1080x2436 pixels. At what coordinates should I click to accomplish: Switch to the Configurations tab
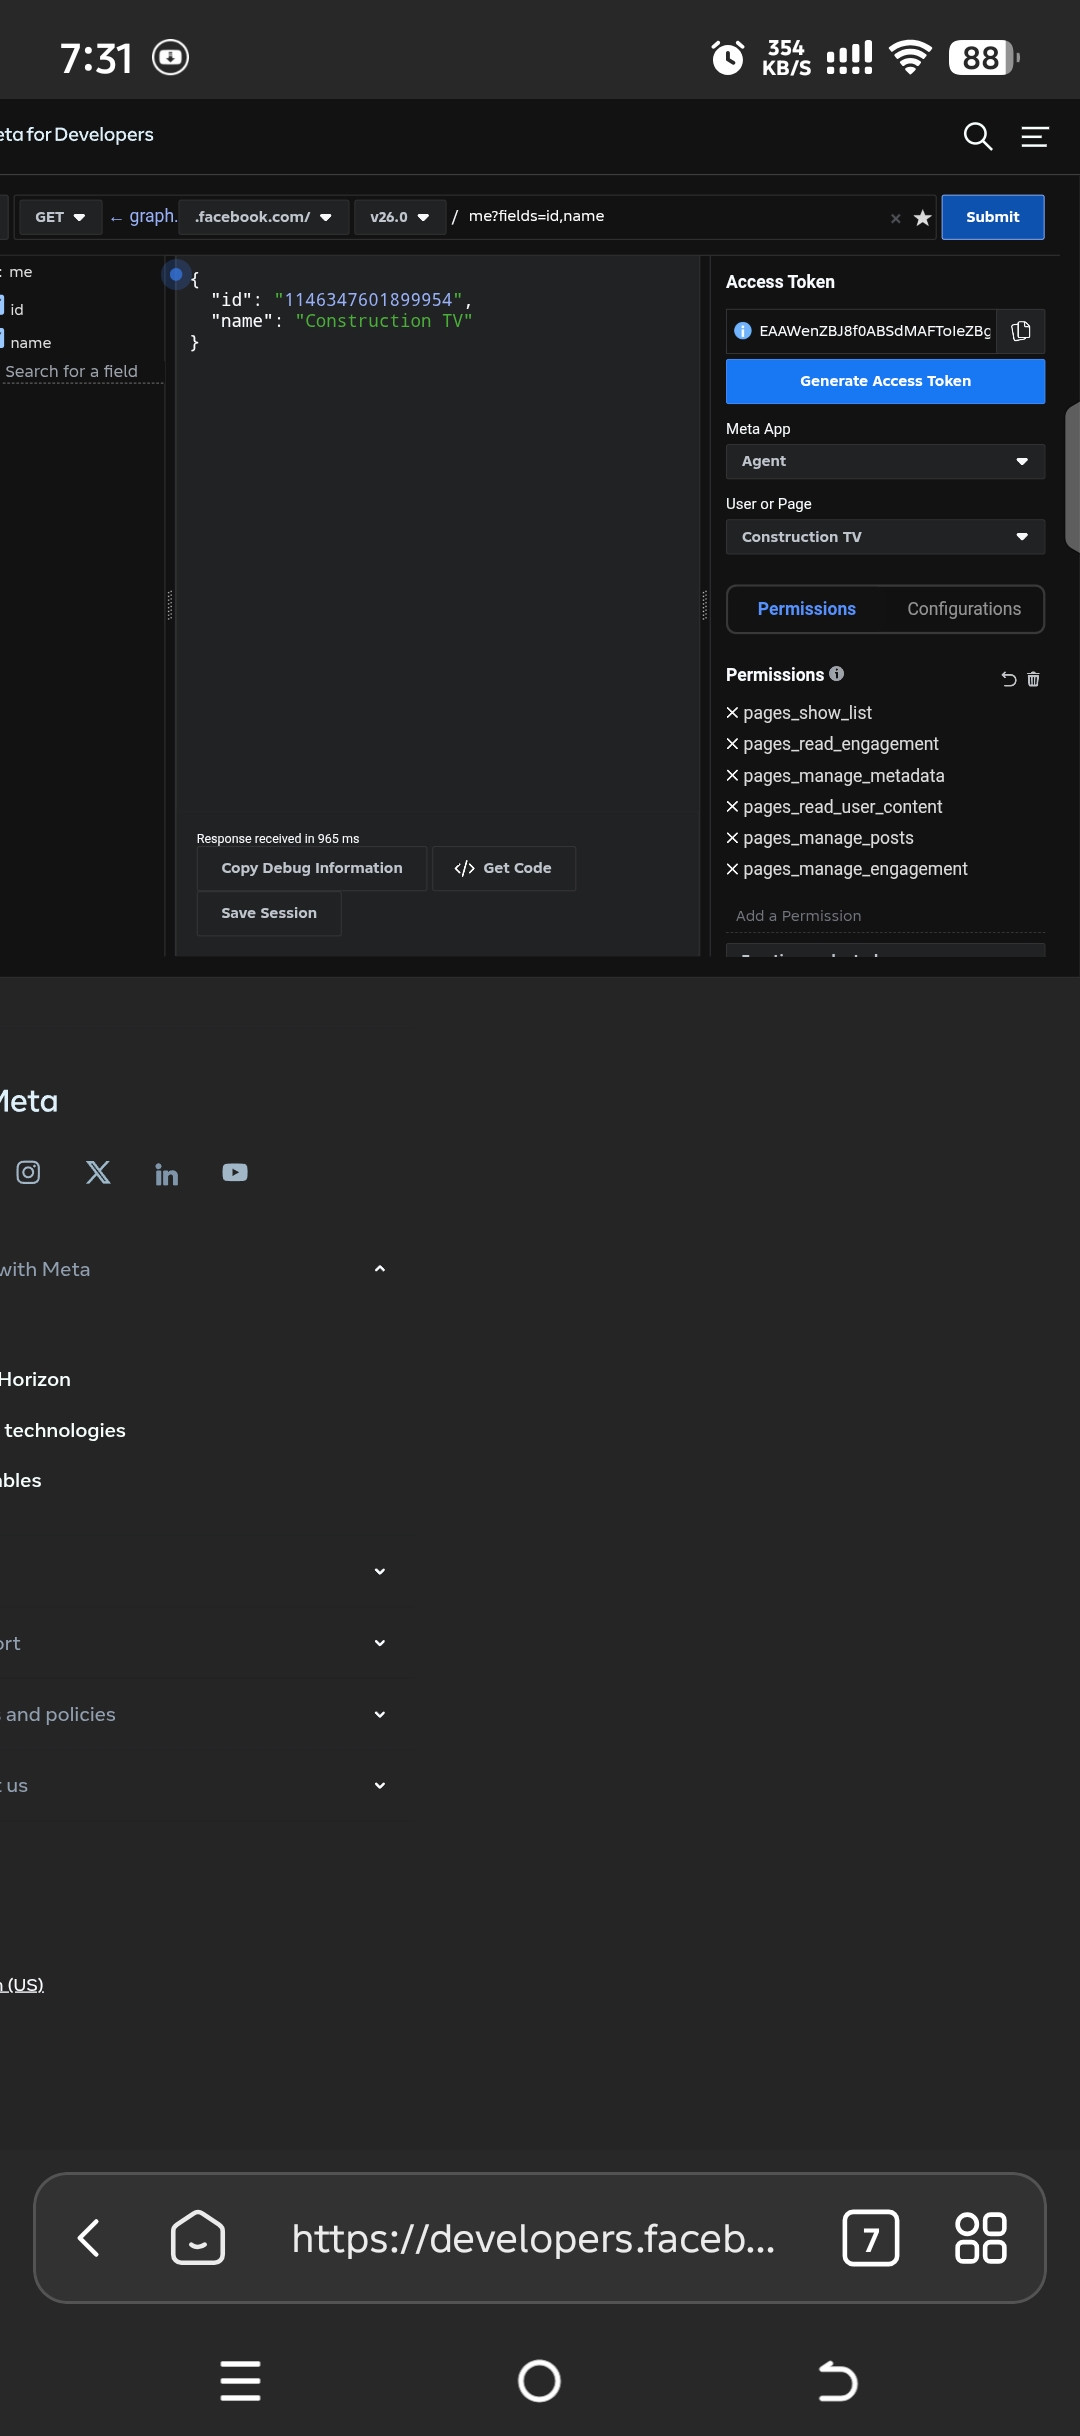point(964,609)
